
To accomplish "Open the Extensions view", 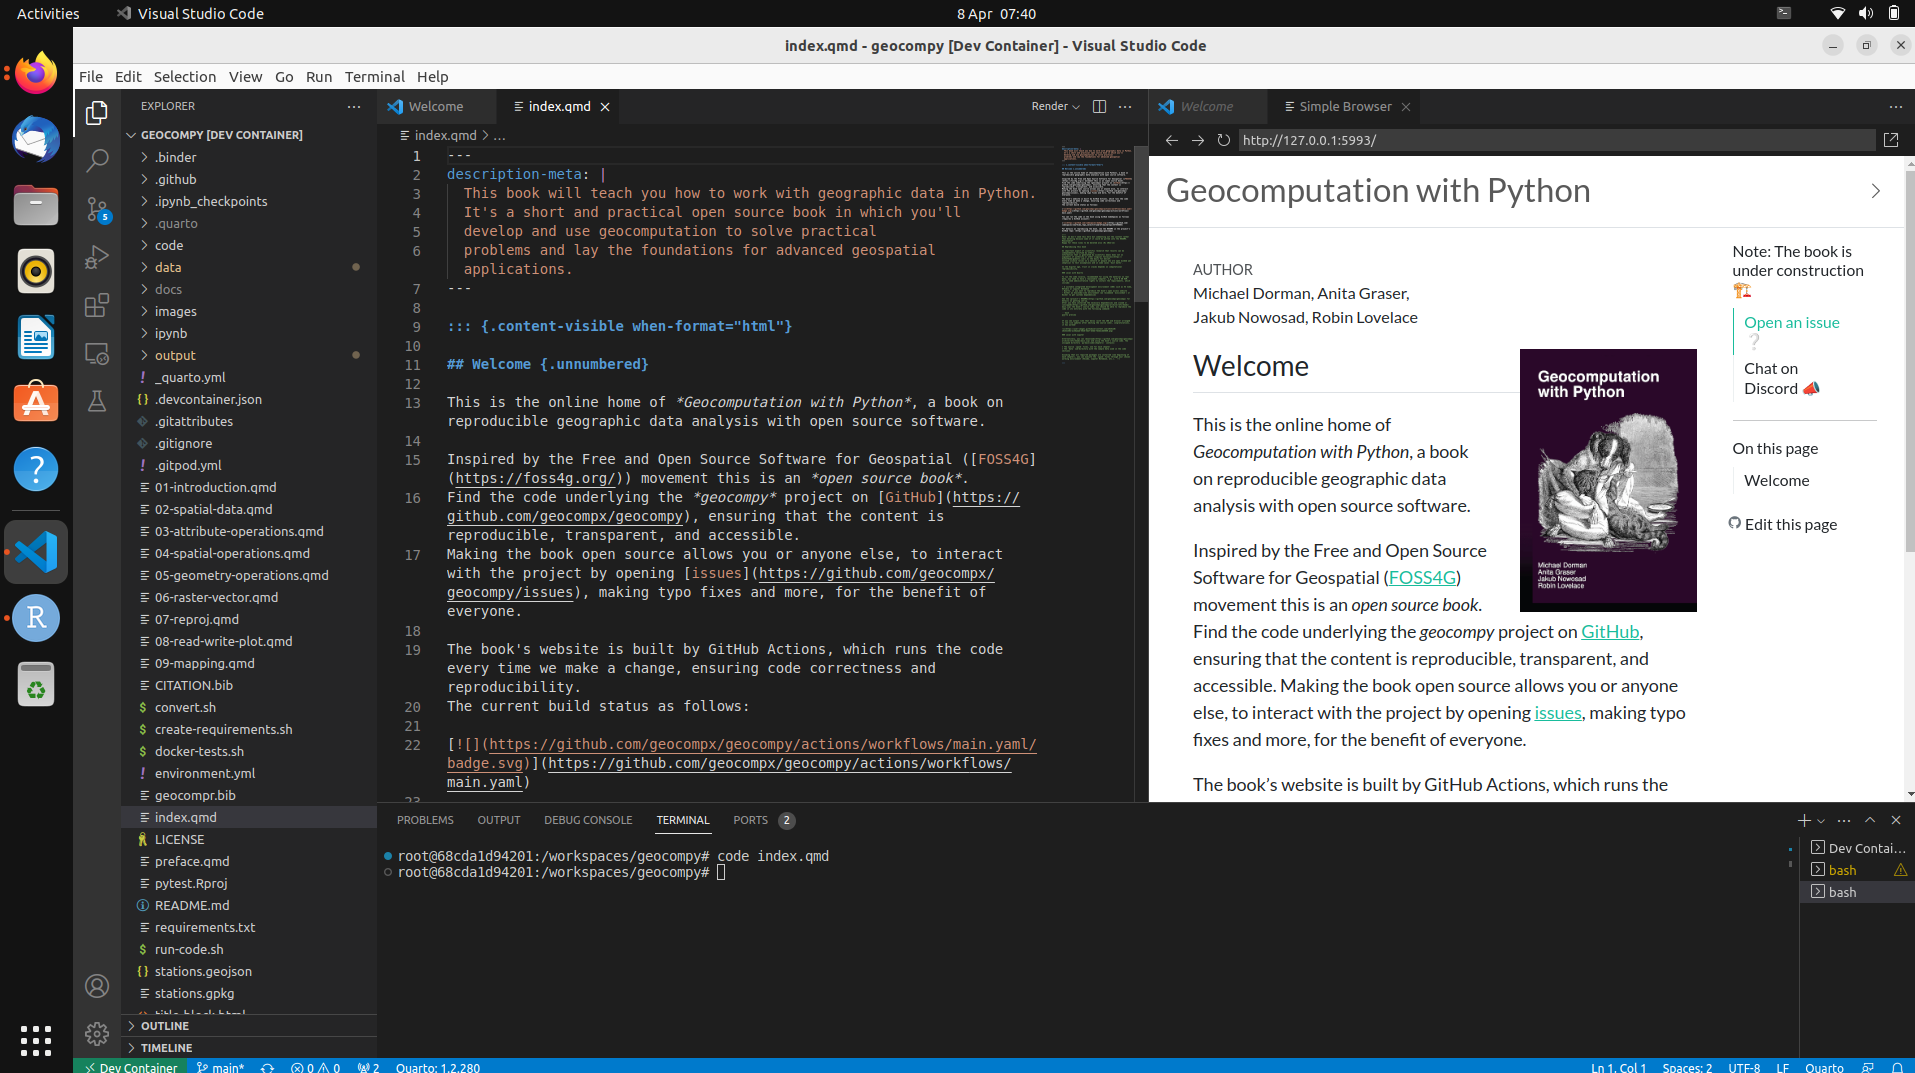I will pos(97,305).
